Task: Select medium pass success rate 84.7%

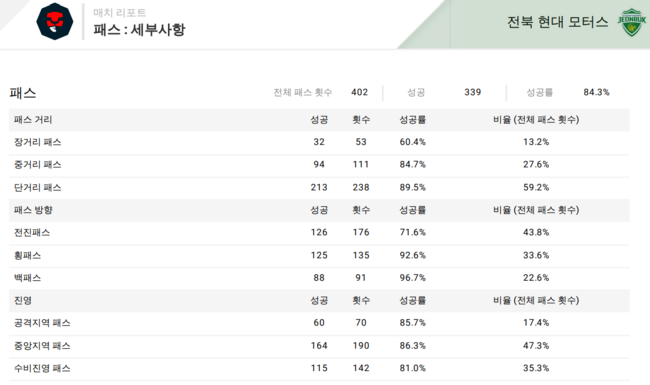Action: pos(412,164)
